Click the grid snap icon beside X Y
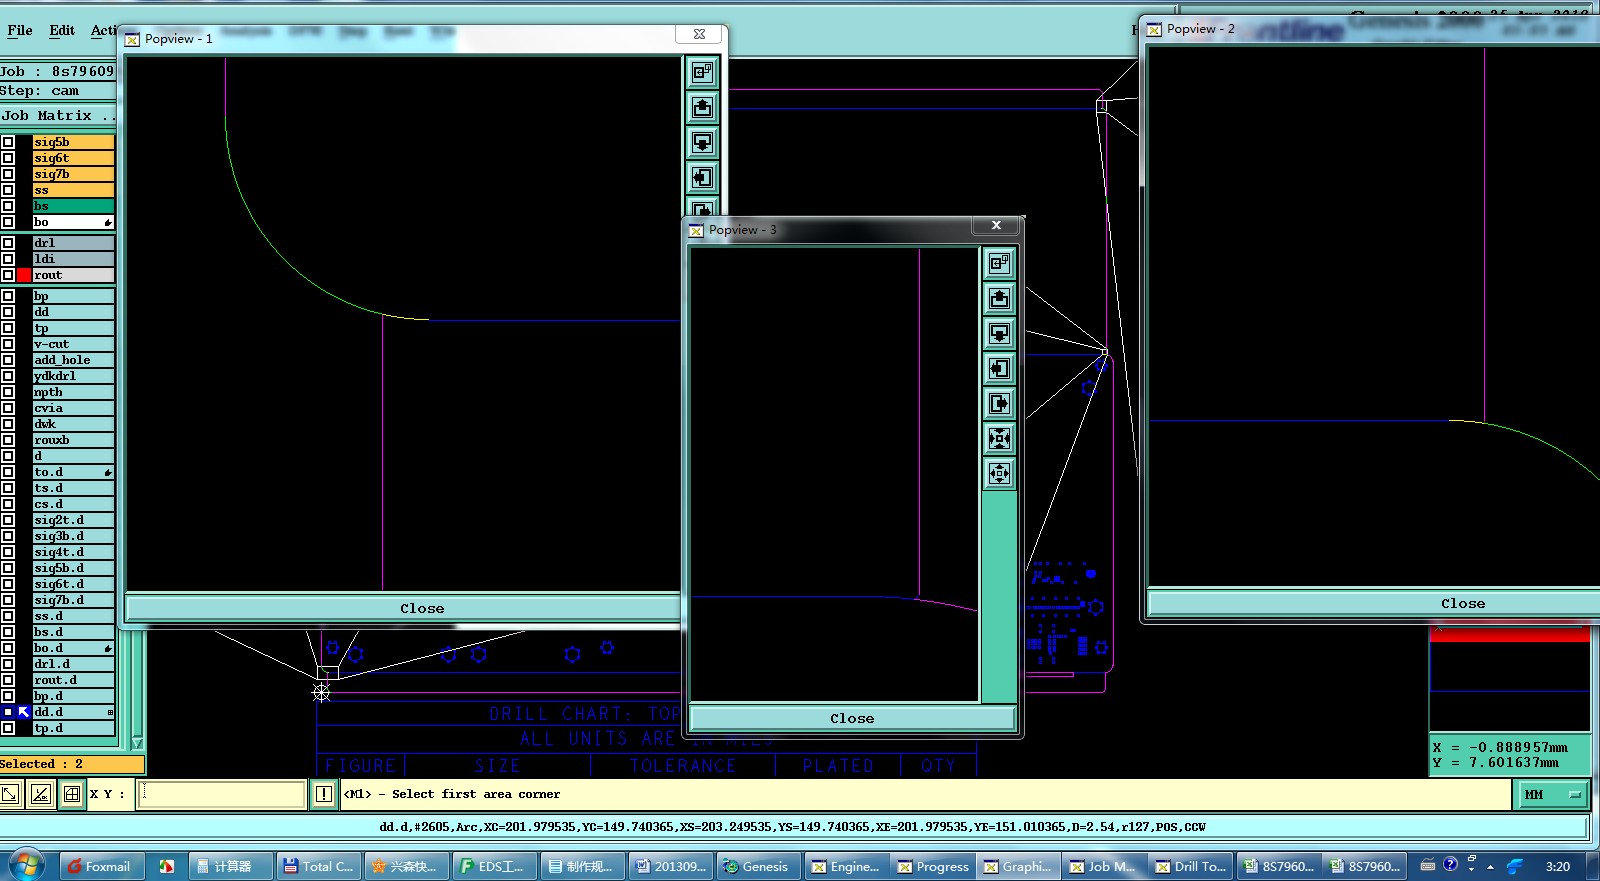 point(72,794)
